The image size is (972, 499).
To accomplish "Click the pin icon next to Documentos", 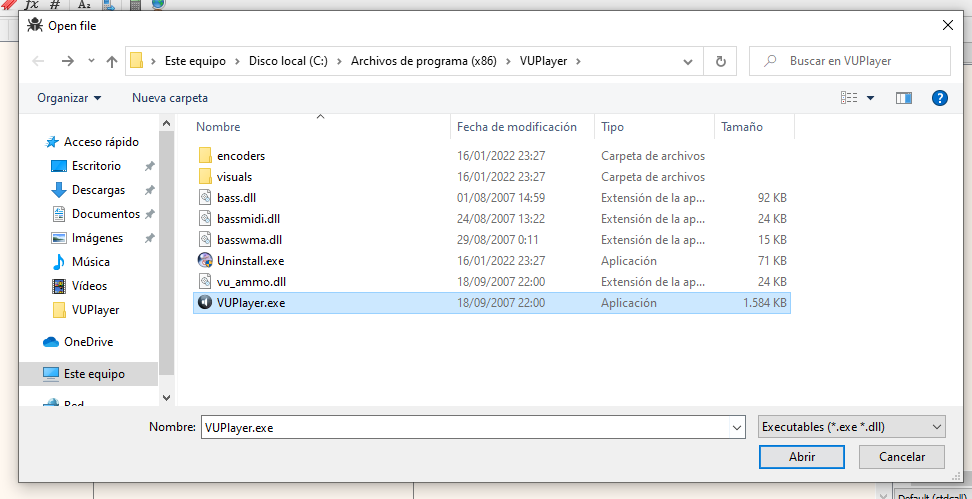I will click(x=149, y=214).
